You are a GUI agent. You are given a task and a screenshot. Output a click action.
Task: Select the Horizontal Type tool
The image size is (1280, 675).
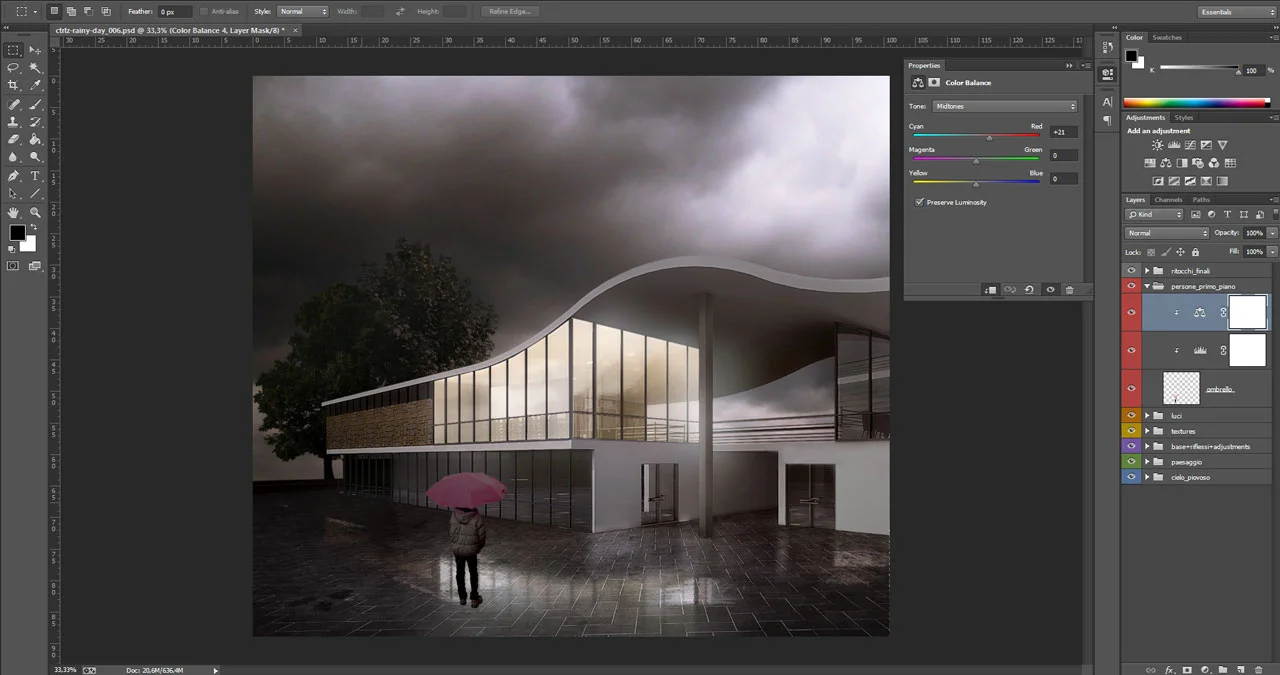point(35,176)
